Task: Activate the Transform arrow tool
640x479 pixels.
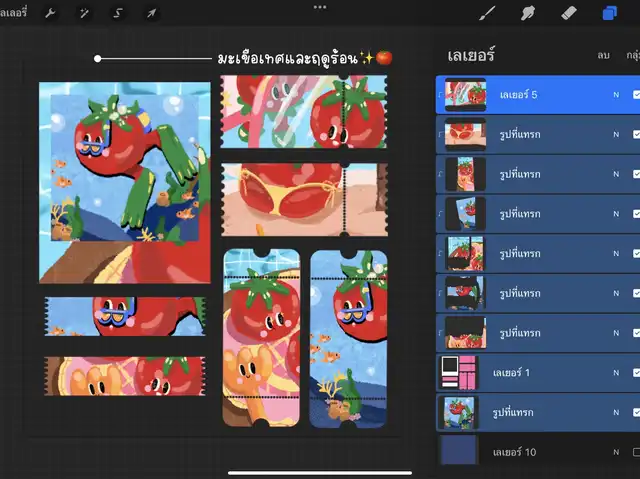Action: pyautogui.click(x=152, y=13)
